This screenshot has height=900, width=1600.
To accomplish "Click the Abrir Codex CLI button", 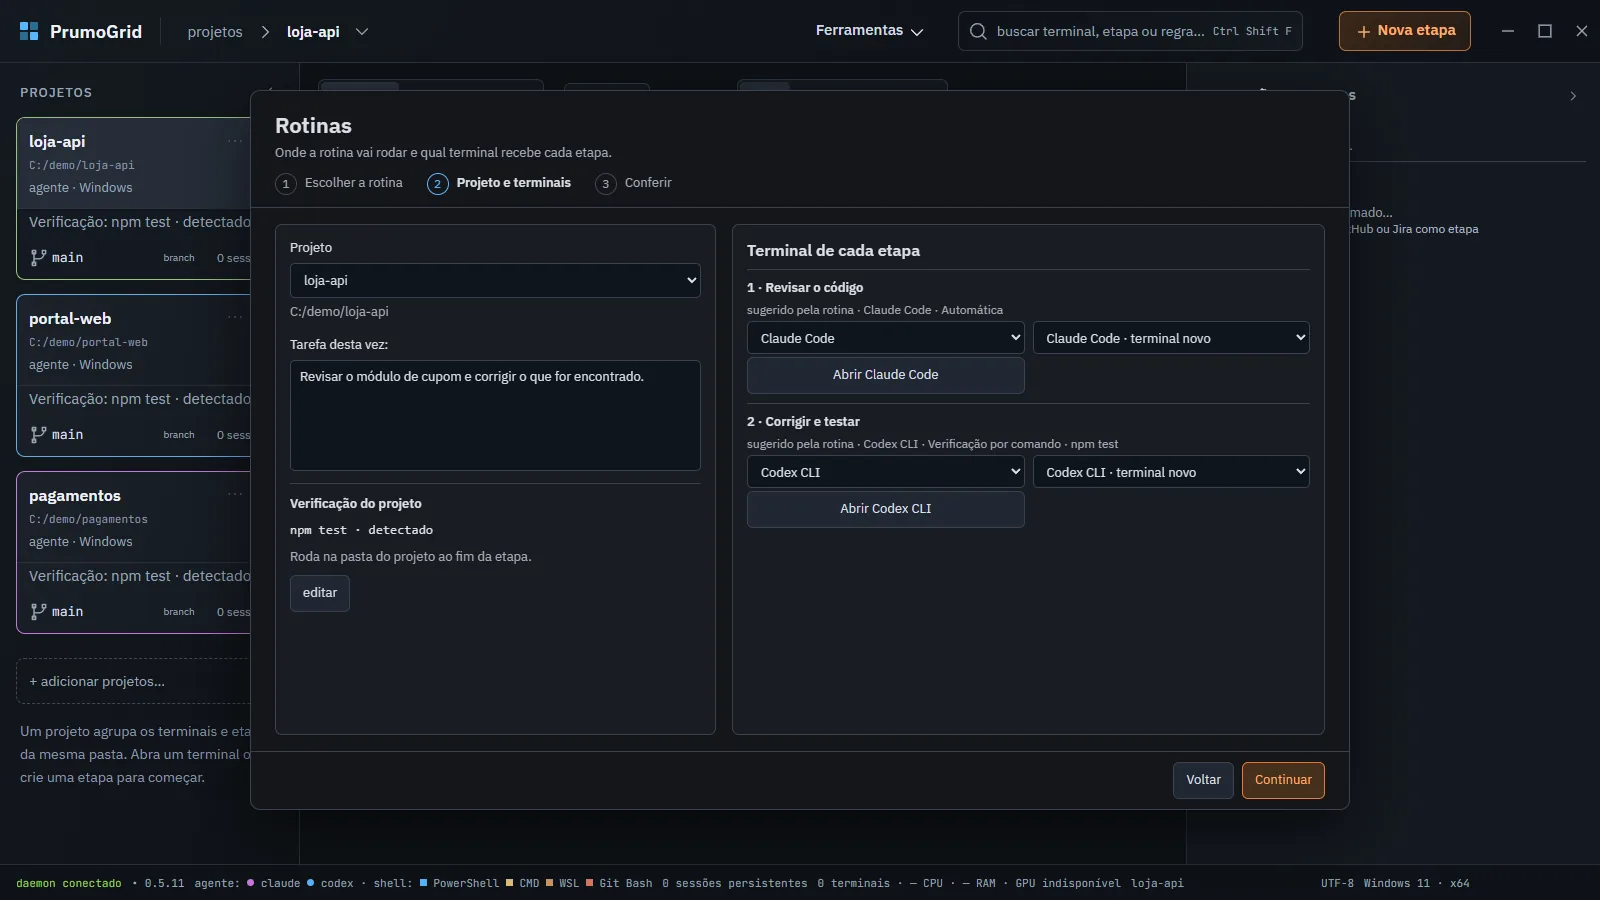I will [x=885, y=509].
